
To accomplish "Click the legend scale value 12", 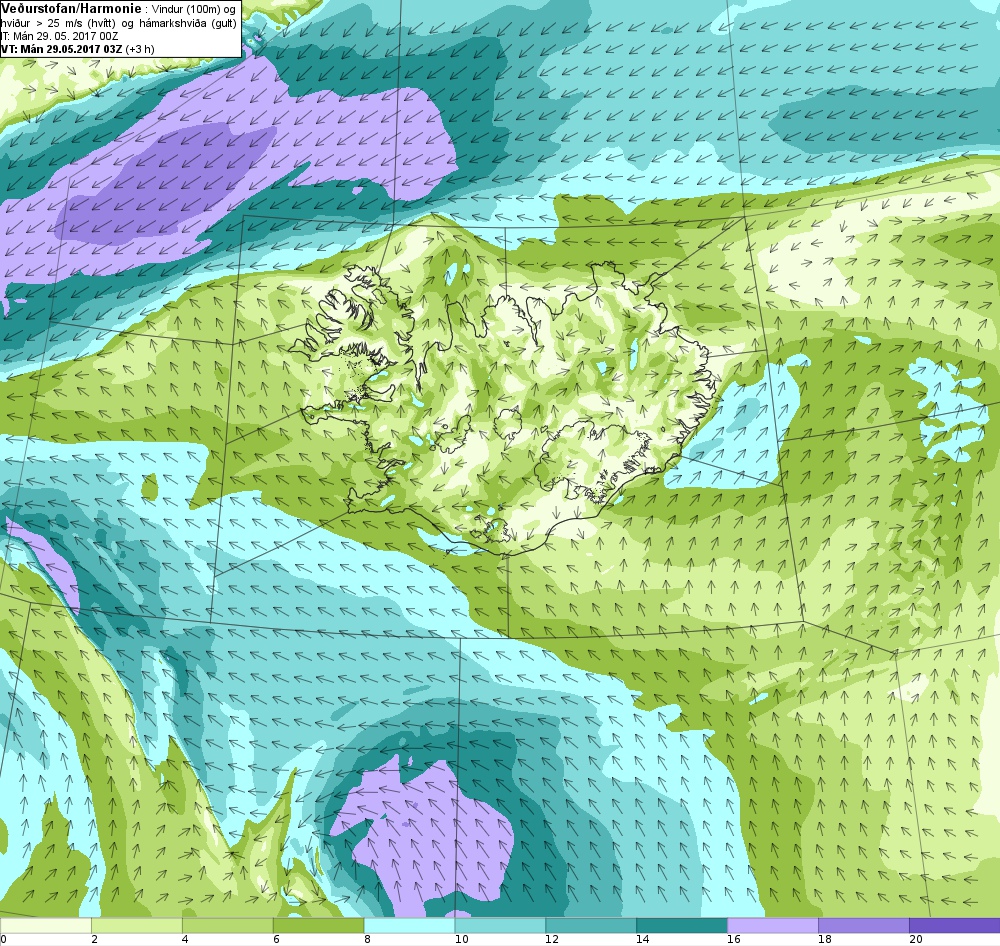I will click(x=552, y=939).
